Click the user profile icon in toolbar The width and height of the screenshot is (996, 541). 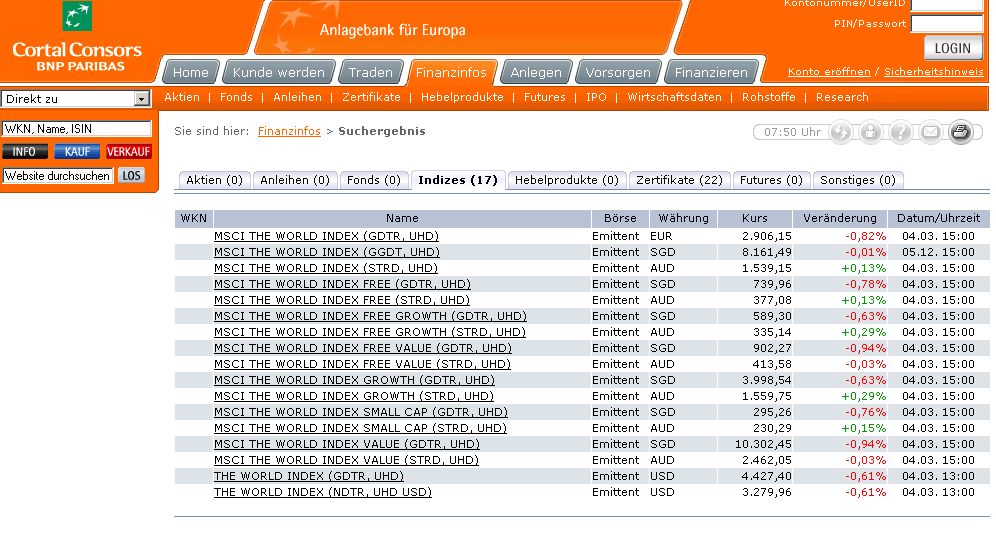coord(871,132)
